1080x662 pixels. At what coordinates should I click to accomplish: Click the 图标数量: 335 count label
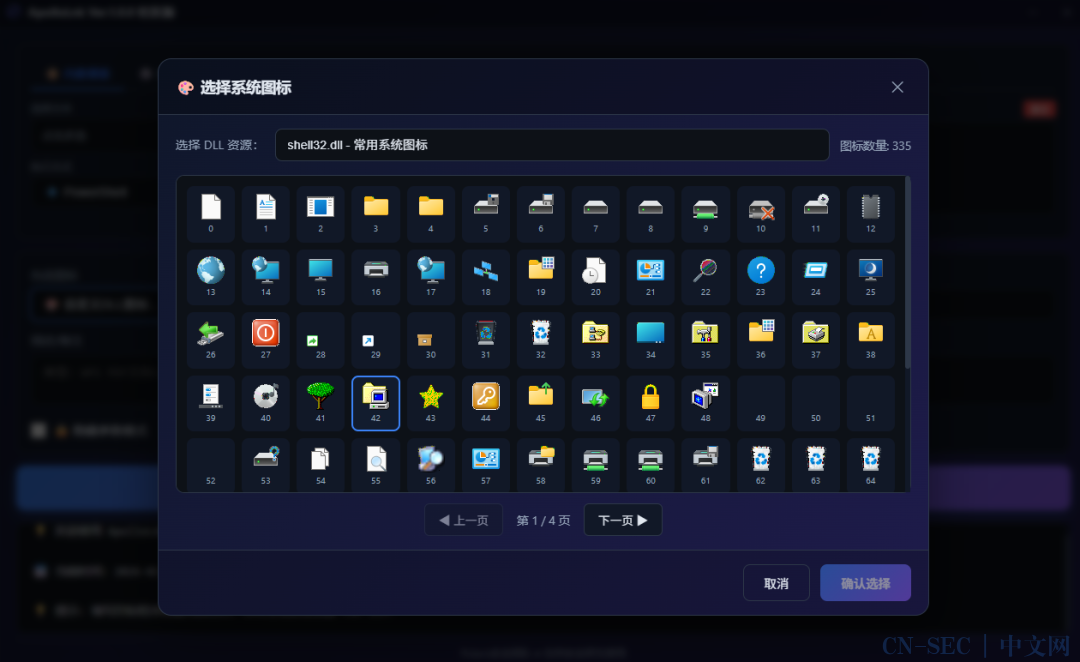click(x=875, y=146)
